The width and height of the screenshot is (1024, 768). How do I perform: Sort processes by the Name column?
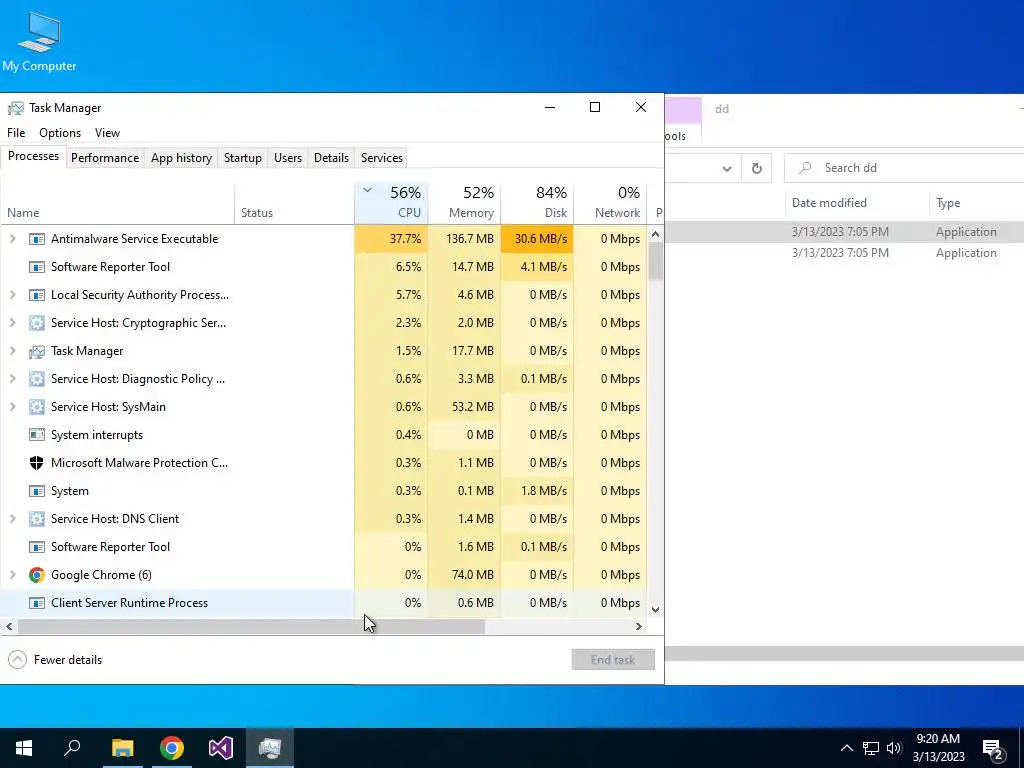click(118, 203)
